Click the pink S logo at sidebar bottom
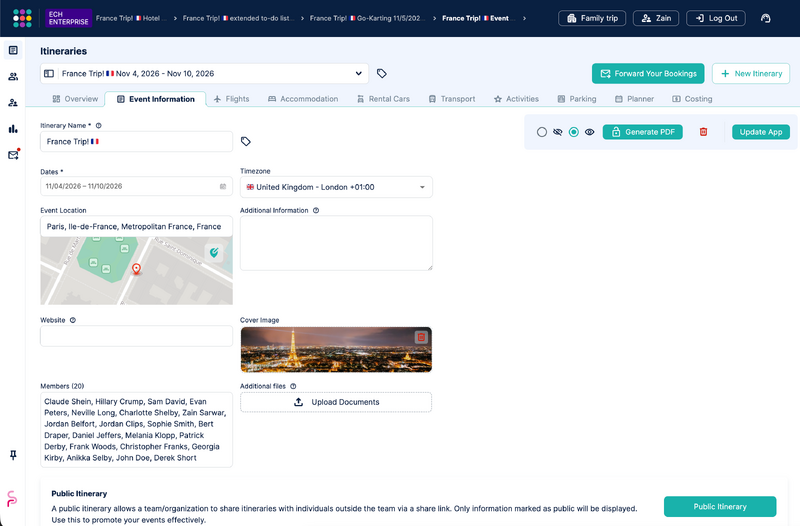Image resolution: width=800 pixels, height=526 pixels. (12, 498)
